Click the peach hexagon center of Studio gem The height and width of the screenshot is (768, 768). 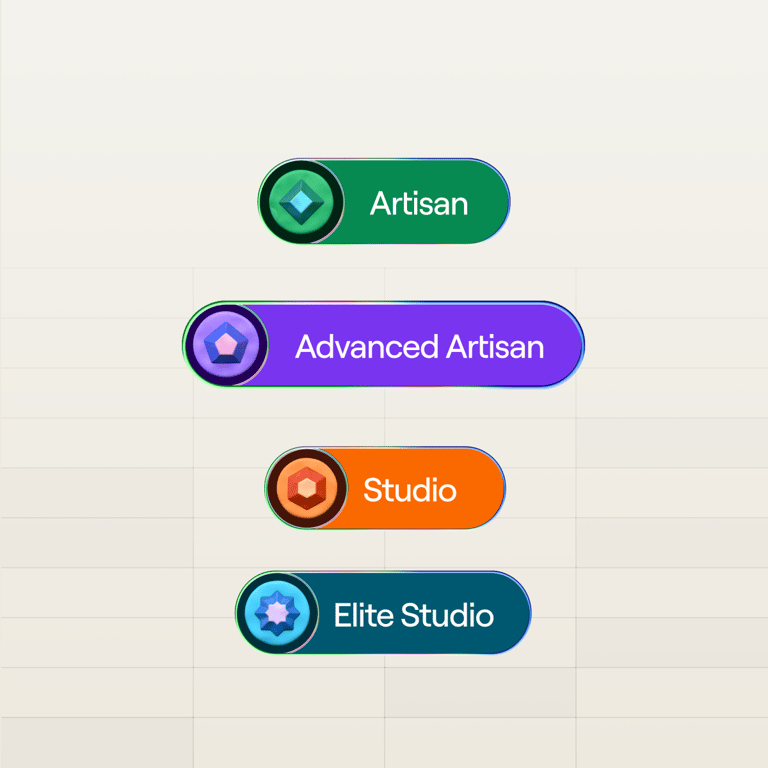point(307,488)
